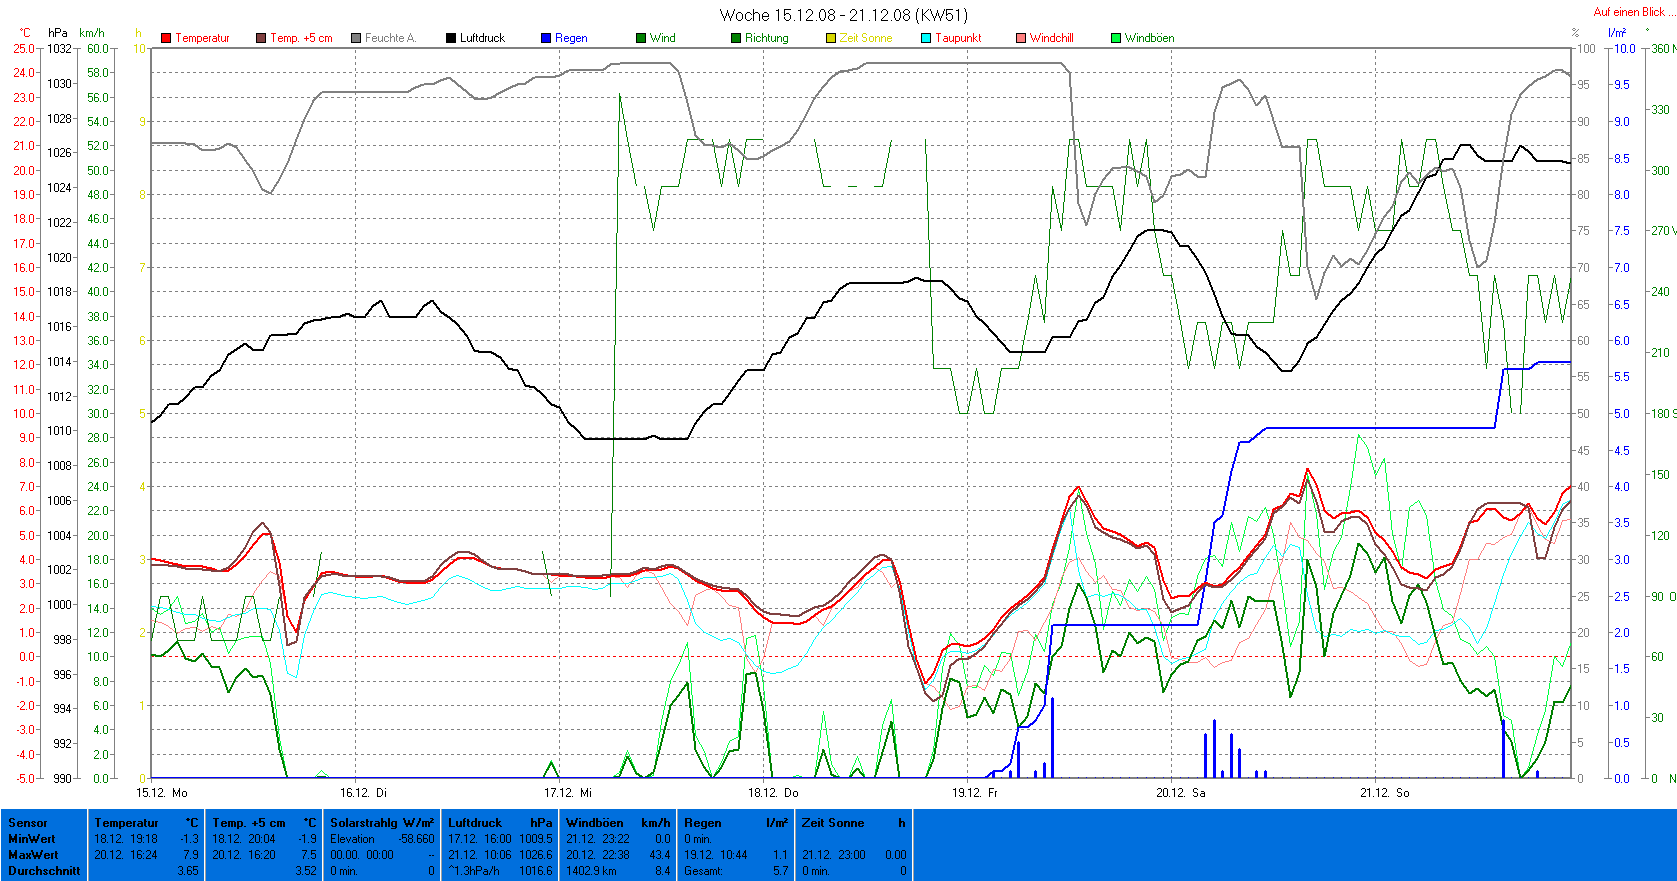Click the 18.12. Do date on the axis
This screenshot has height=881, width=1677.
pos(773,792)
